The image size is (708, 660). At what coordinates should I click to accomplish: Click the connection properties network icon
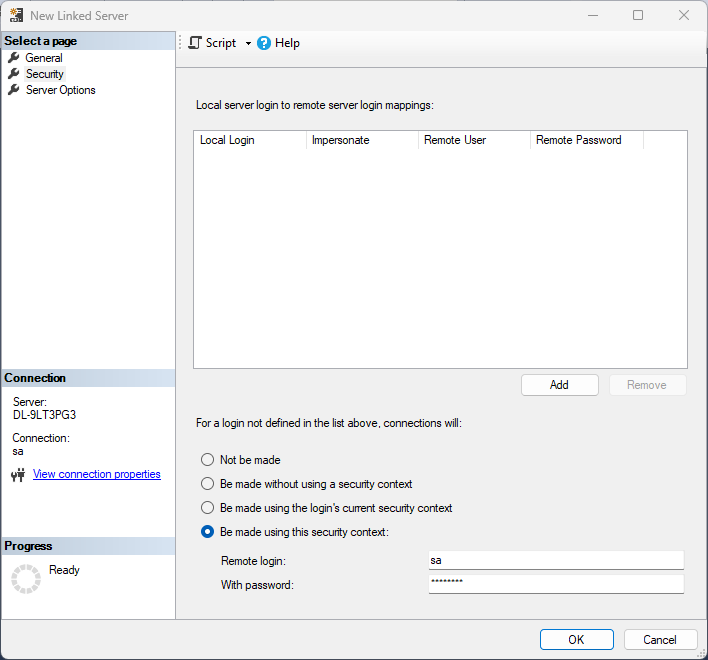coord(17,475)
